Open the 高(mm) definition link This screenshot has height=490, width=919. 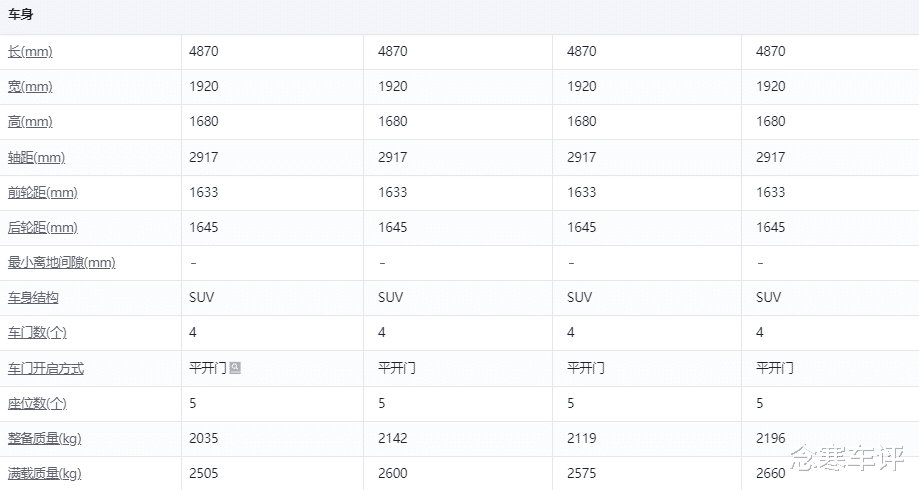(x=30, y=122)
